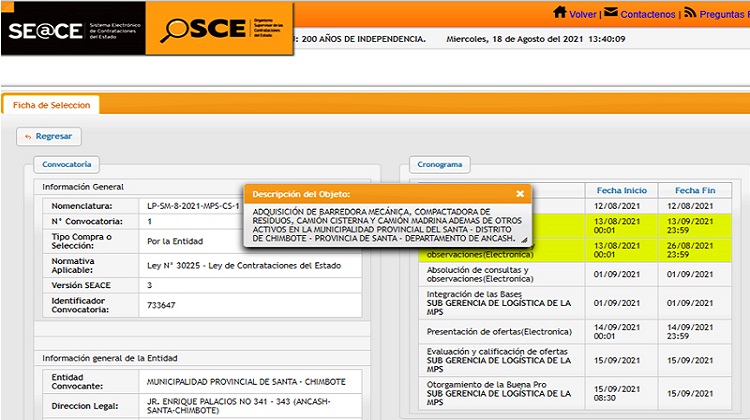Click the N° Convocatoria label

(x=87, y=221)
